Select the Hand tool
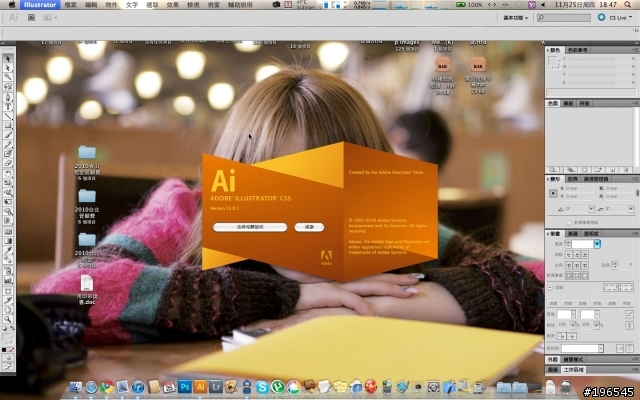 point(8,310)
